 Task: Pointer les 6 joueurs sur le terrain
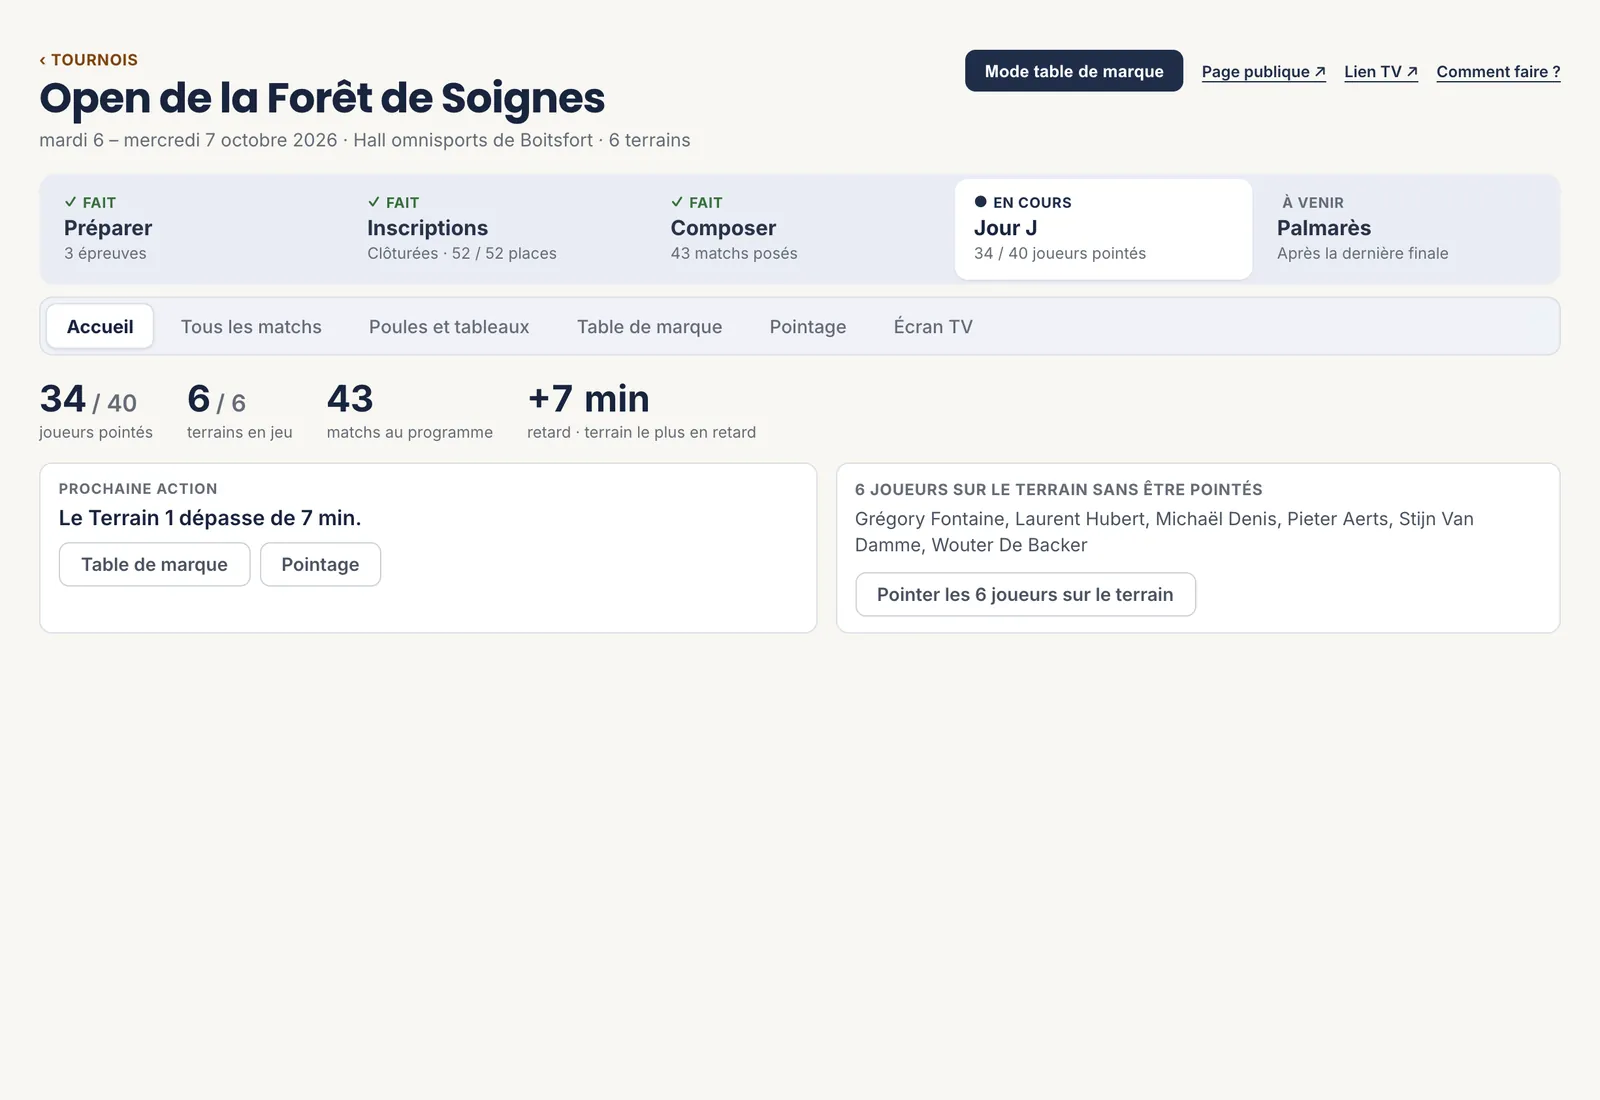pyautogui.click(x=1025, y=595)
